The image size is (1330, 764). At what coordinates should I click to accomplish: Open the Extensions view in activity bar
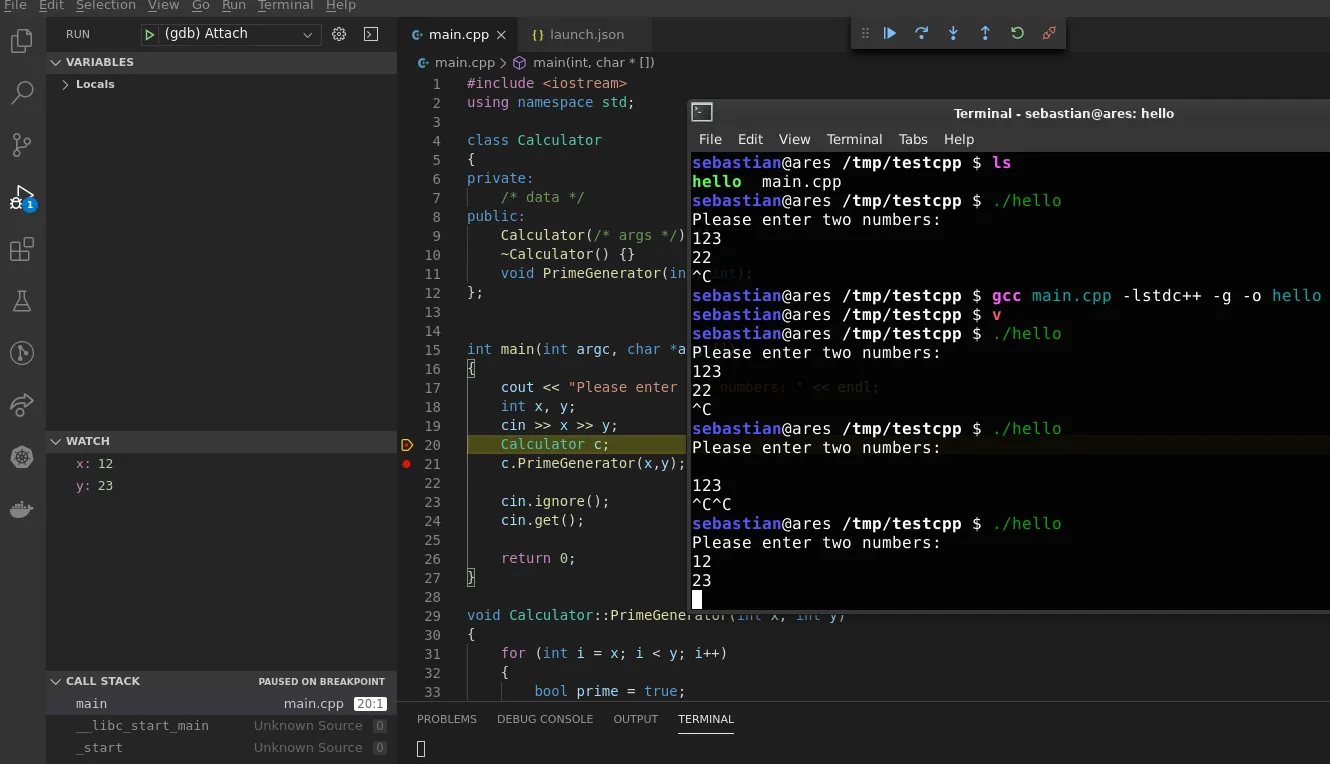[x=21, y=249]
